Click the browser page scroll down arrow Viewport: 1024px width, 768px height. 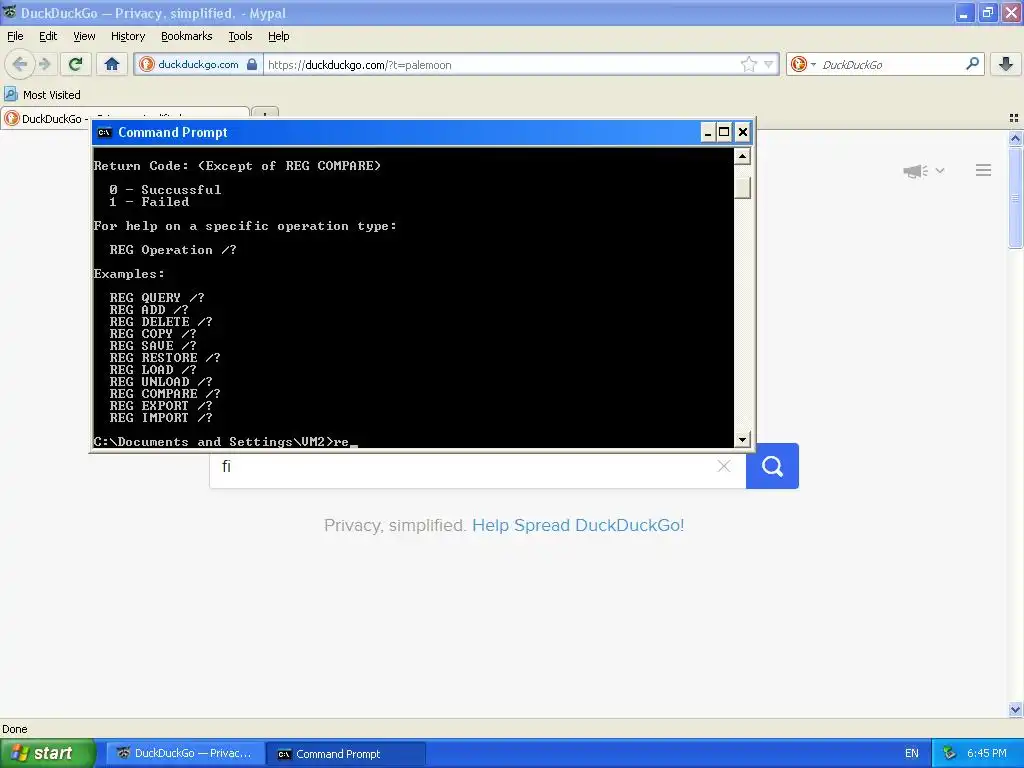pos(1015,709)
